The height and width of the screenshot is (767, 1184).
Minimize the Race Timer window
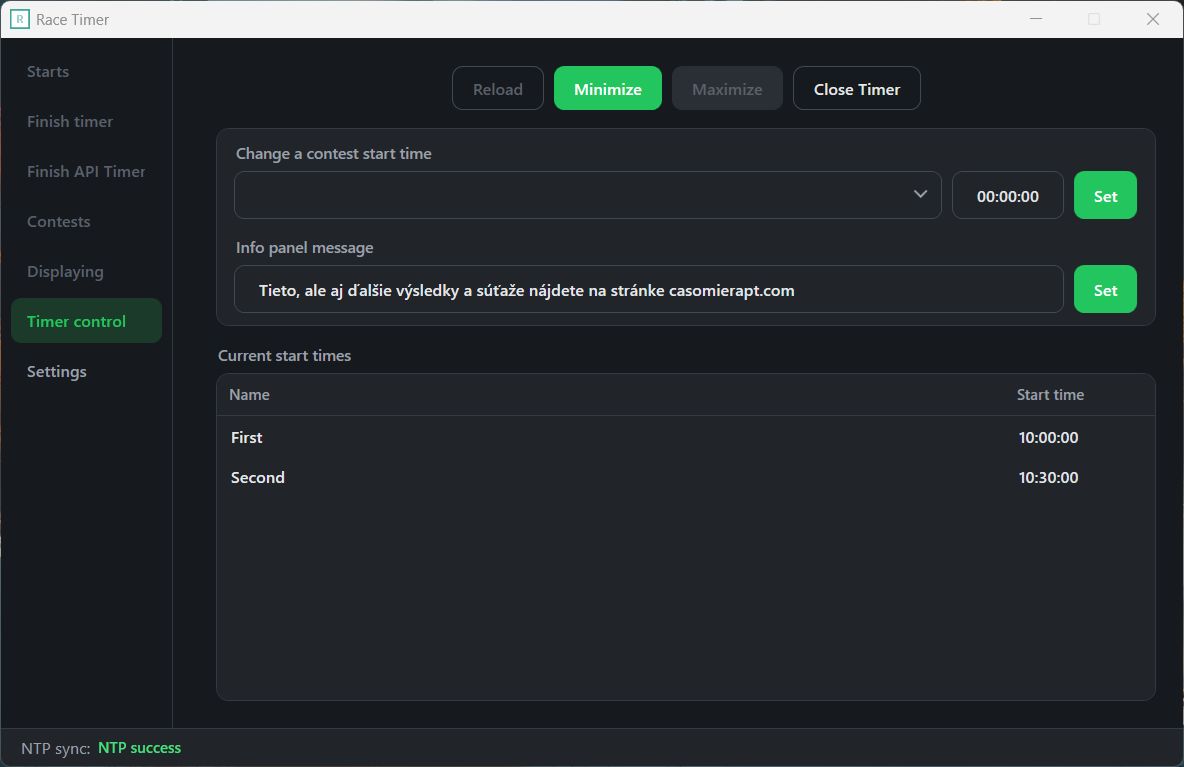tap(1036, 19)
